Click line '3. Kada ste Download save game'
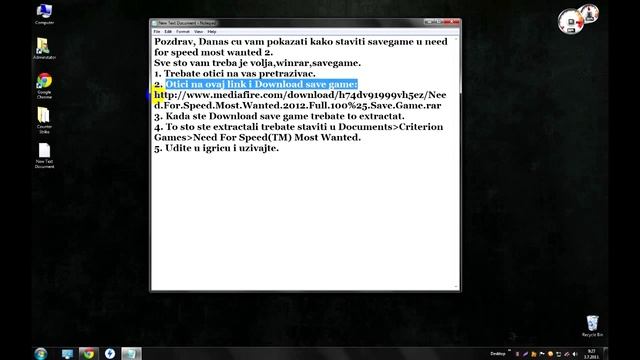The height and width of the screenshot is (360, 640). point(279,116)
